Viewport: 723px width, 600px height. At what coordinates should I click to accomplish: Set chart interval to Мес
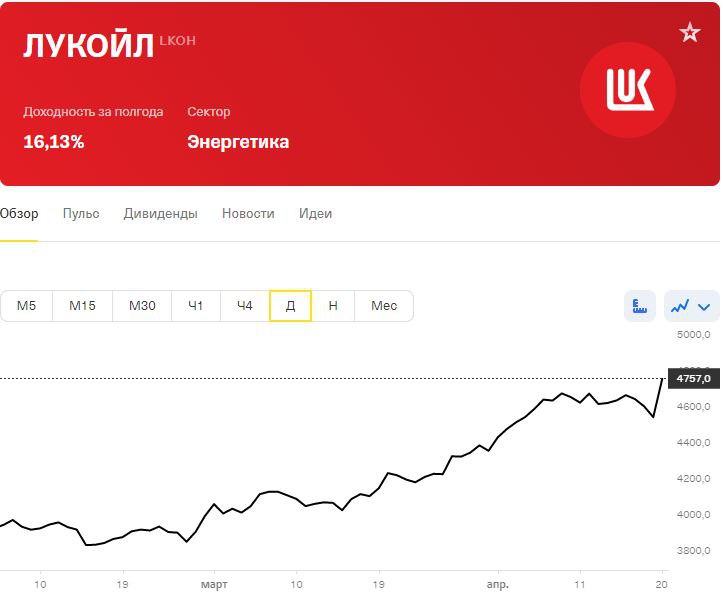[x=384, y=306]
